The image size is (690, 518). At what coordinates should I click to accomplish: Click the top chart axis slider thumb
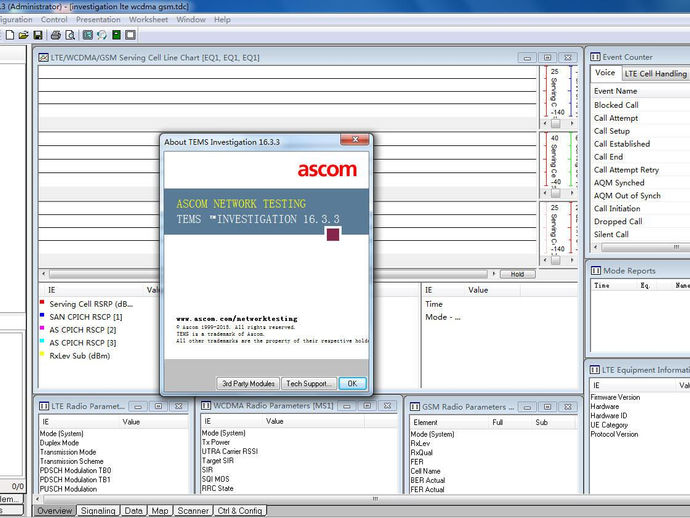[555, 124]
